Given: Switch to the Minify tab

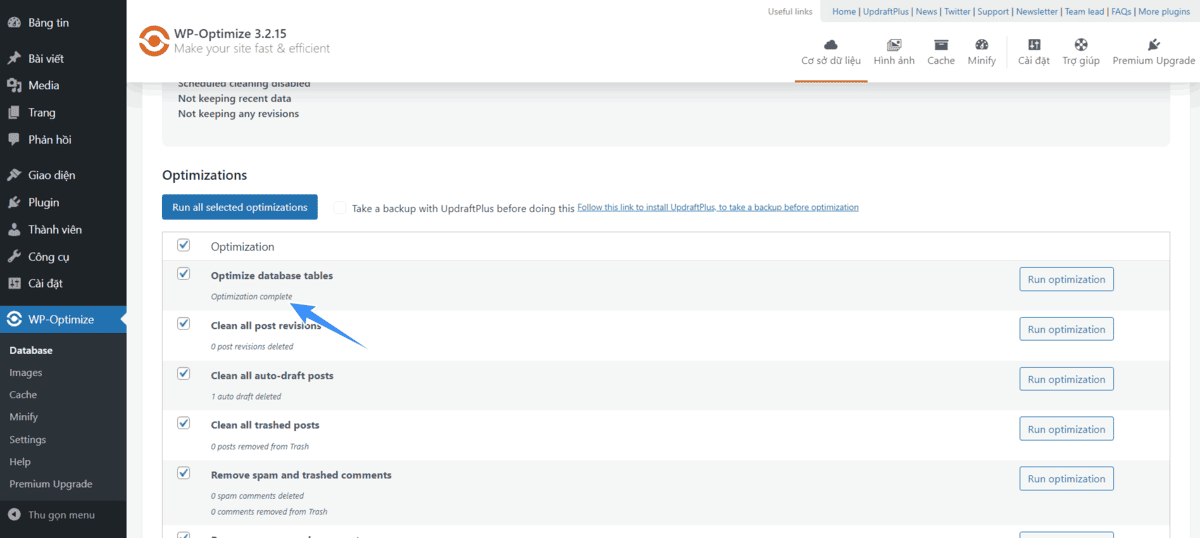Looking at the screenshot, I should tap(982, 53).
